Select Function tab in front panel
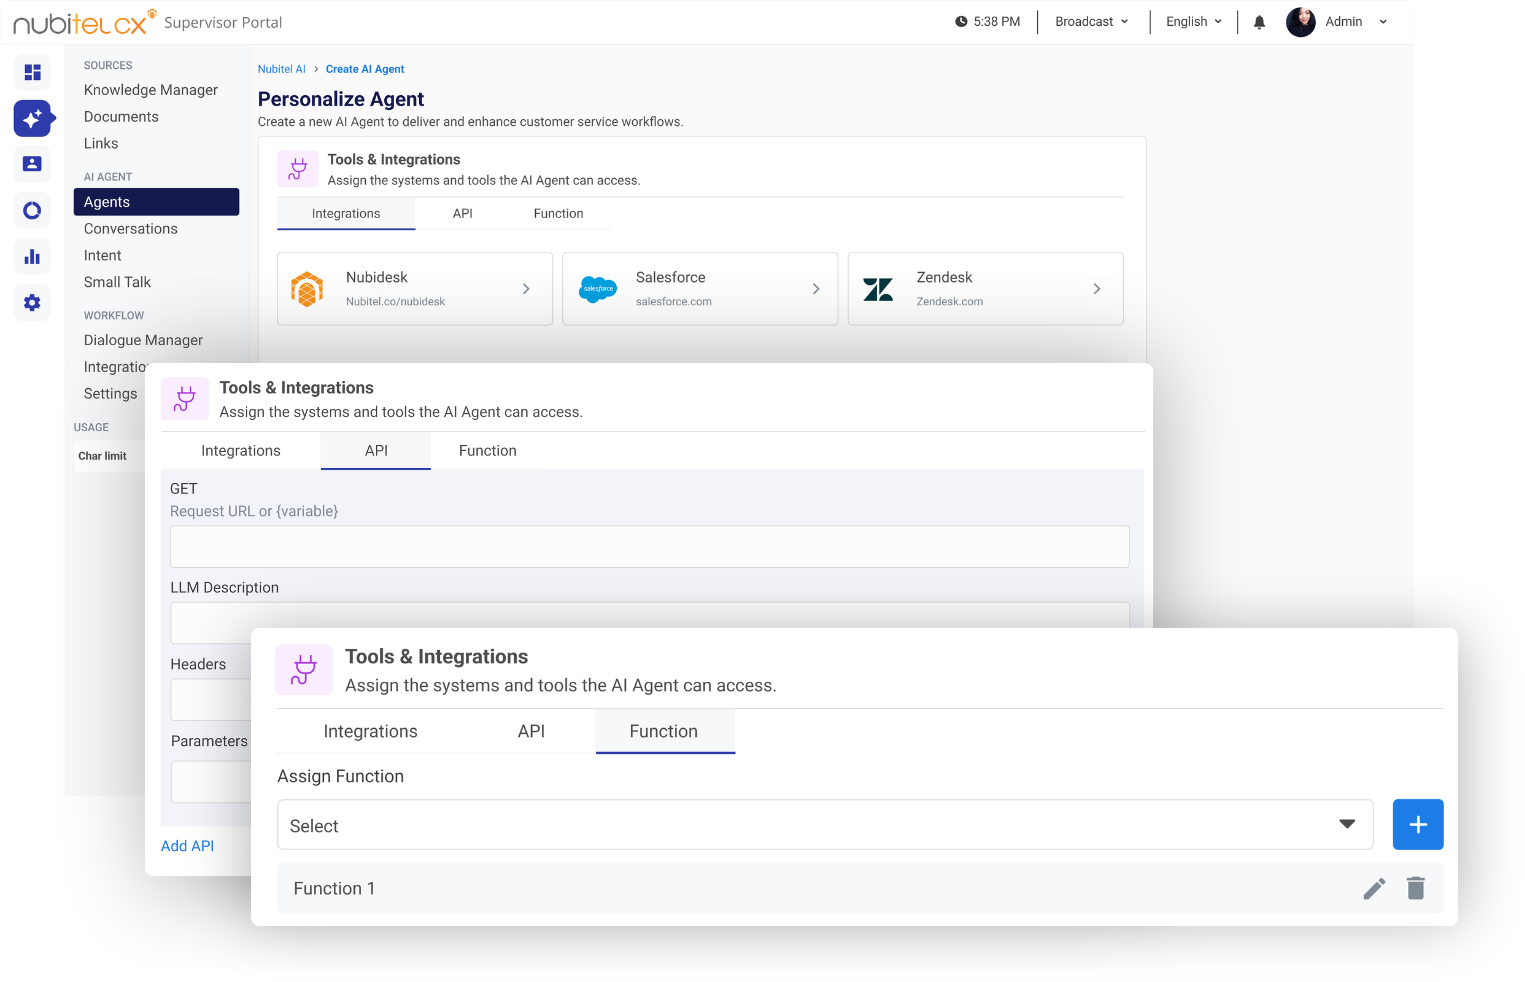The width and height of the screenshot is (1525, 982). pos(664,731)
